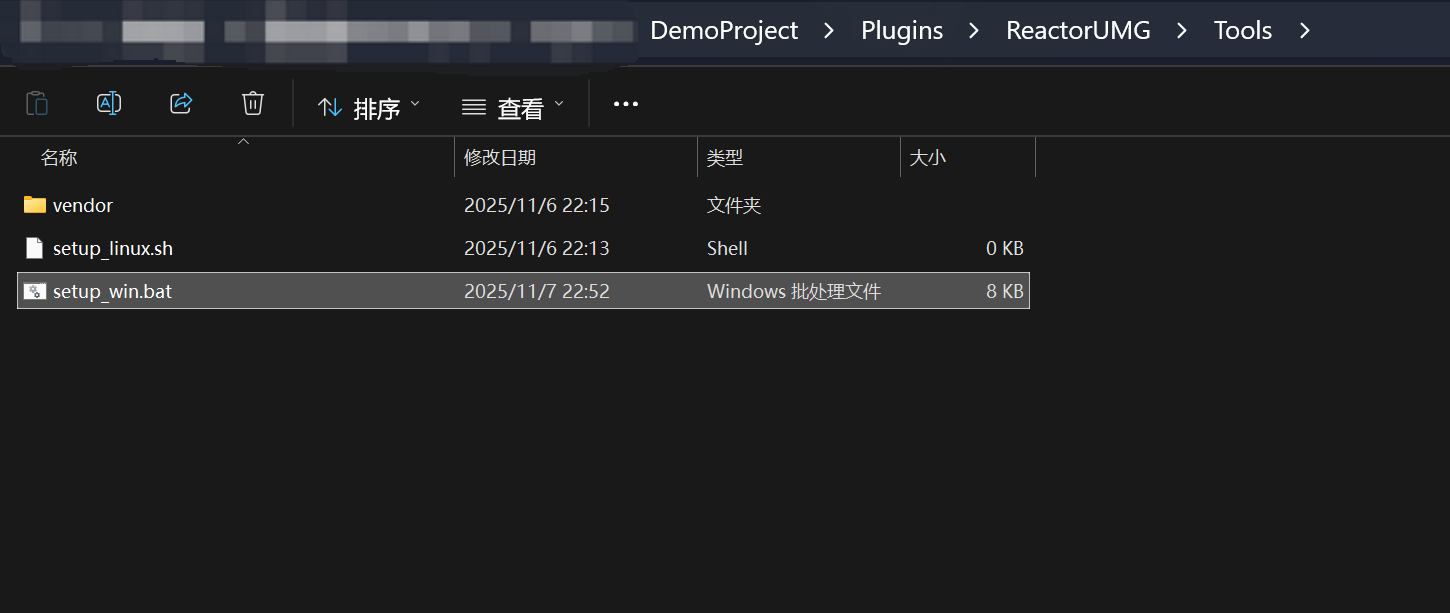Expand the chevron after ReactorUMG breadcrumb
This screenshot has width=1450, height=613.
tap(1182, 31)
